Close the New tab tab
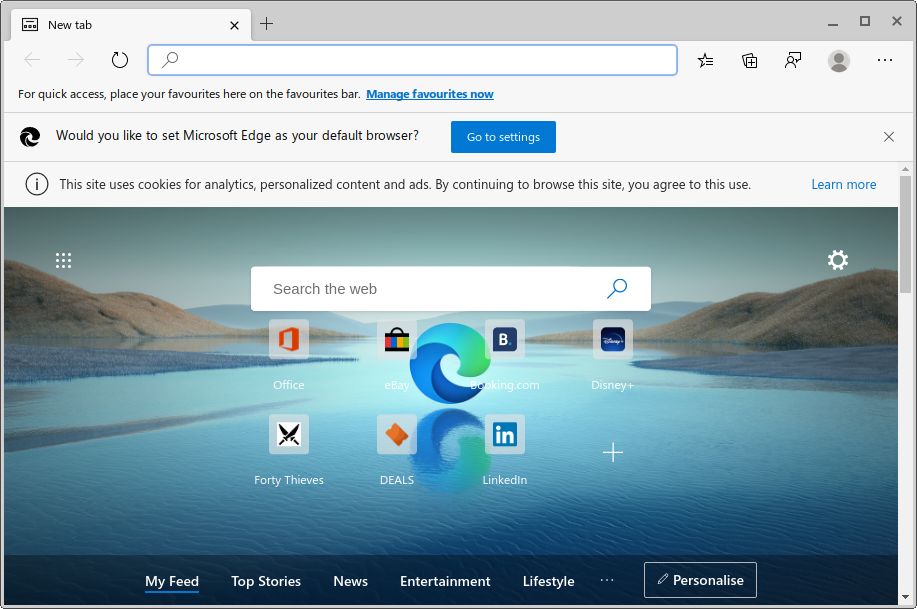Screen dimensions: 917x609 coord(234,25)
